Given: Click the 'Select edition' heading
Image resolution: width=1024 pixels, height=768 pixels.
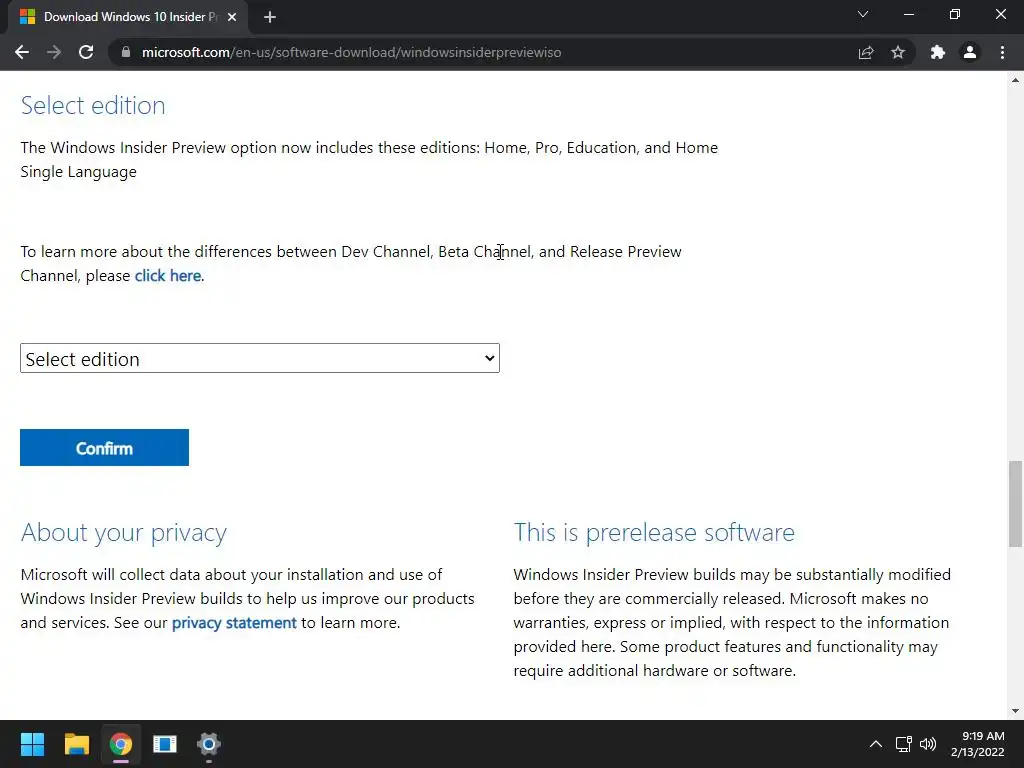Looking at the screenshot, I should pos(93,105).
